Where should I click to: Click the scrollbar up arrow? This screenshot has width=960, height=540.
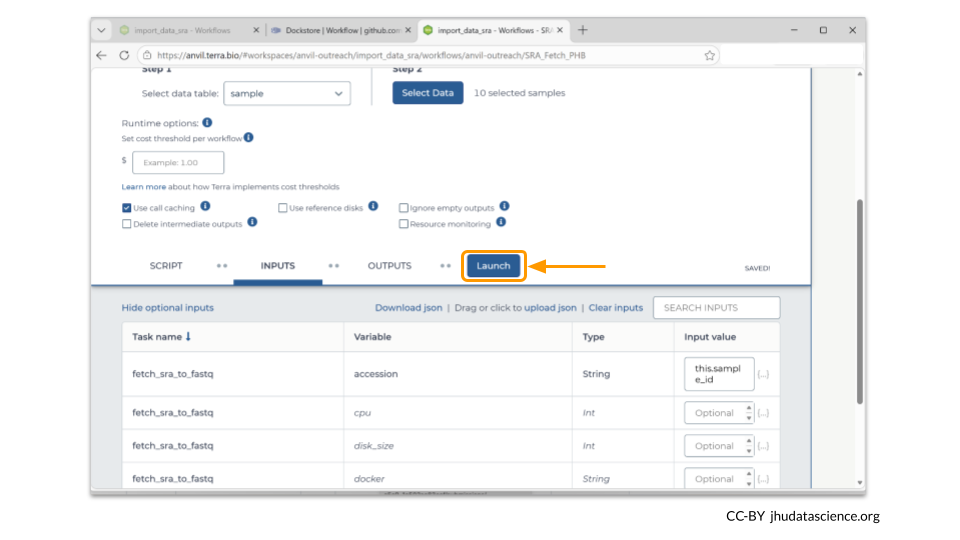pos(860,74)
